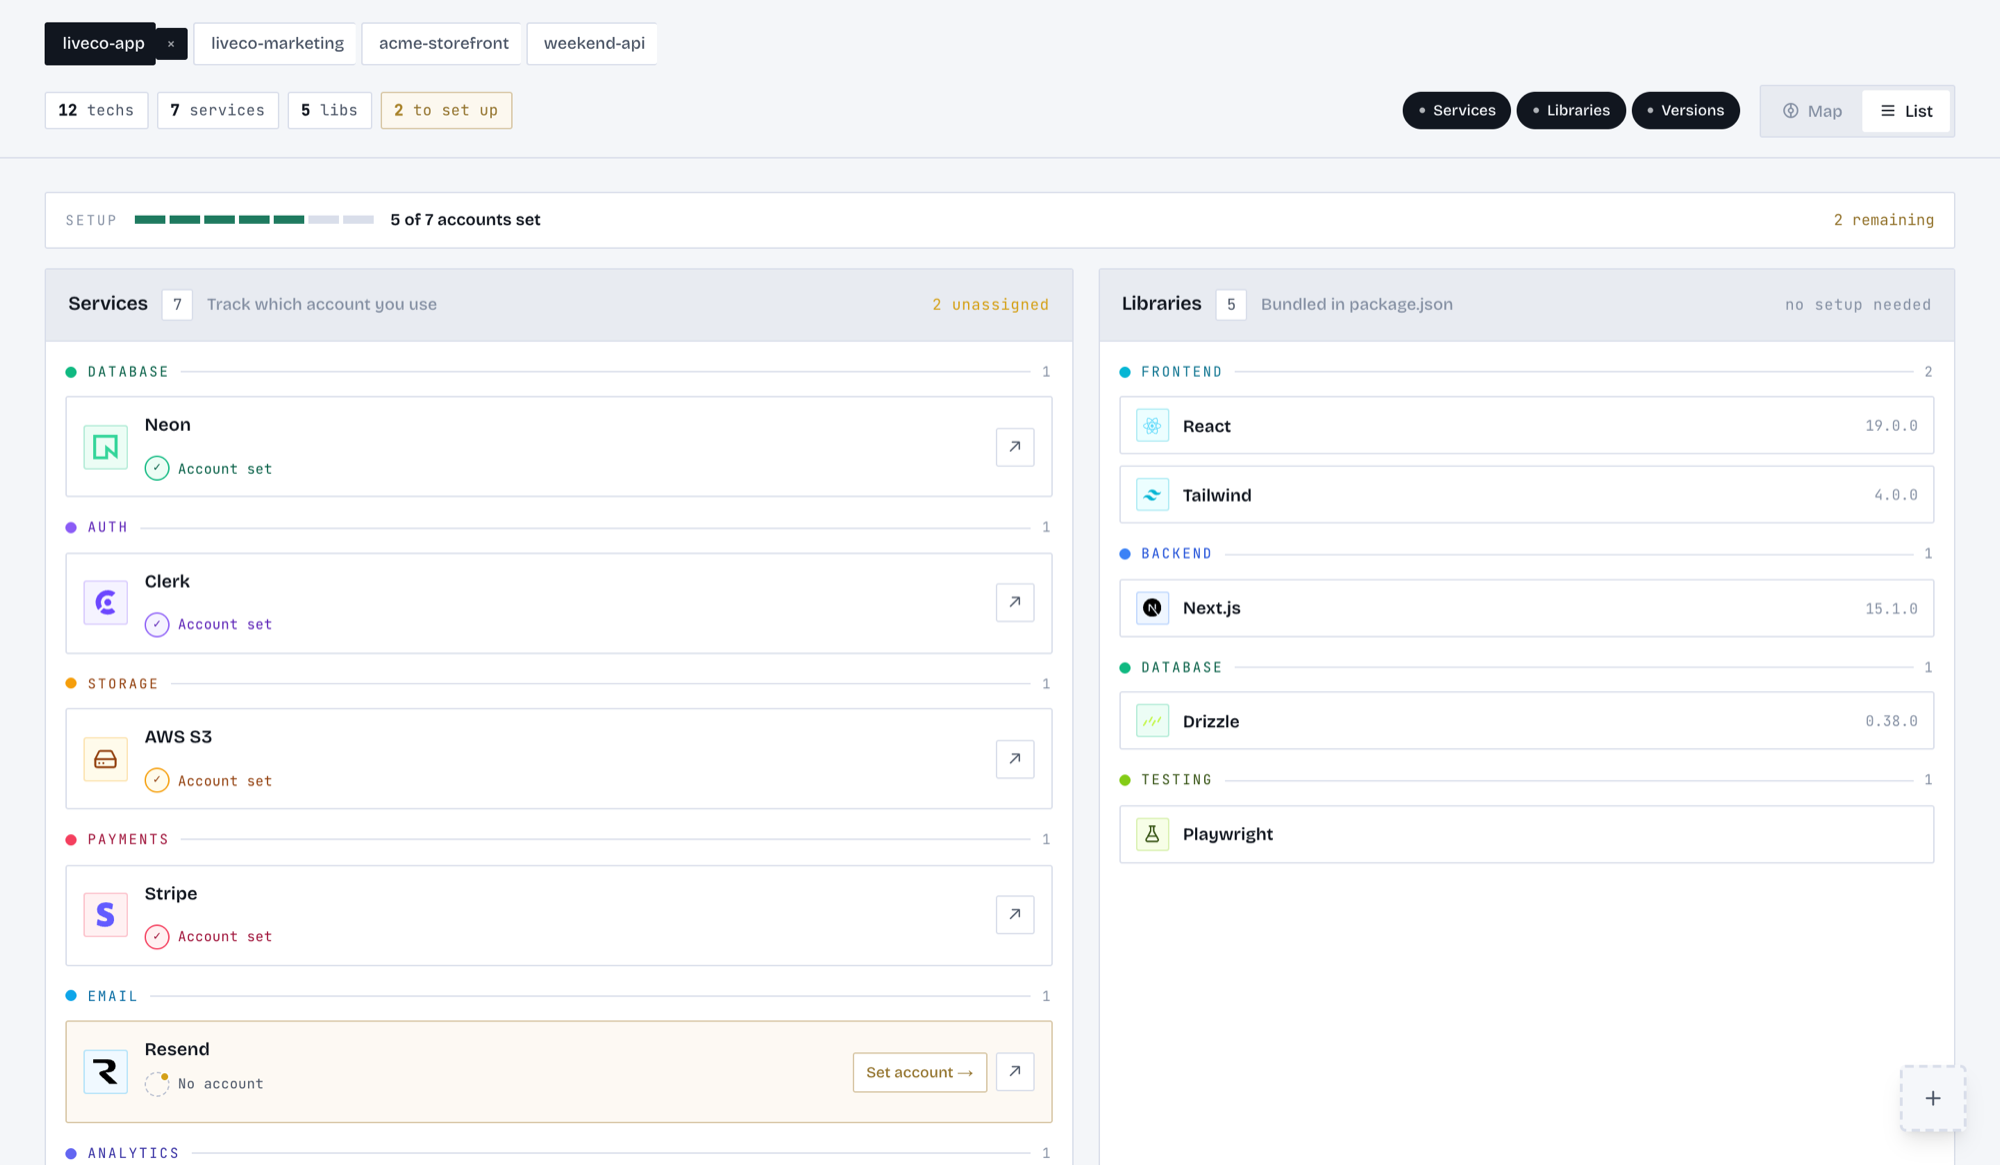Click the floating plus add button

point(1933,1098)
